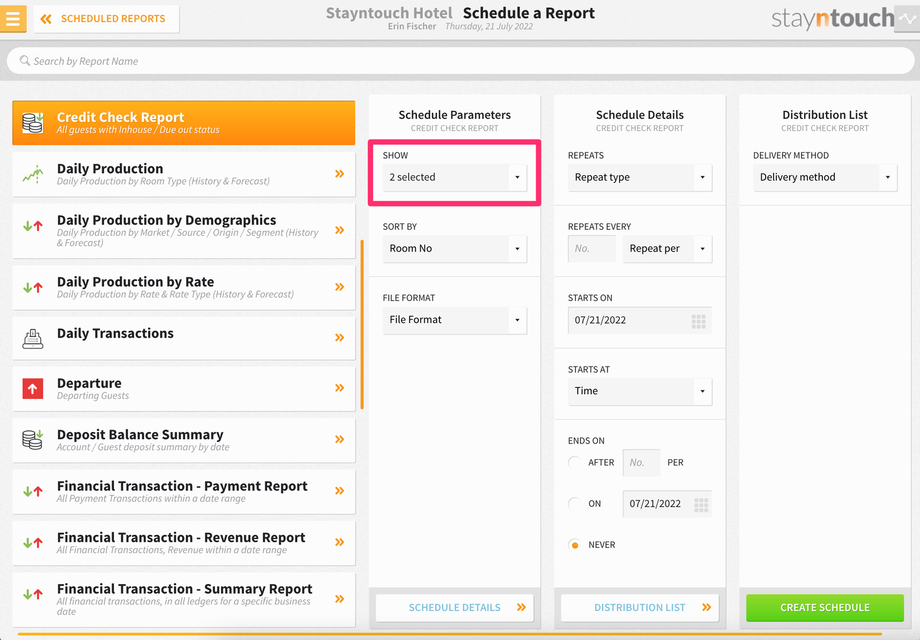Click the Search by Report Name field
The width and height of the screenshot is (920, 640).
point(460,61)
